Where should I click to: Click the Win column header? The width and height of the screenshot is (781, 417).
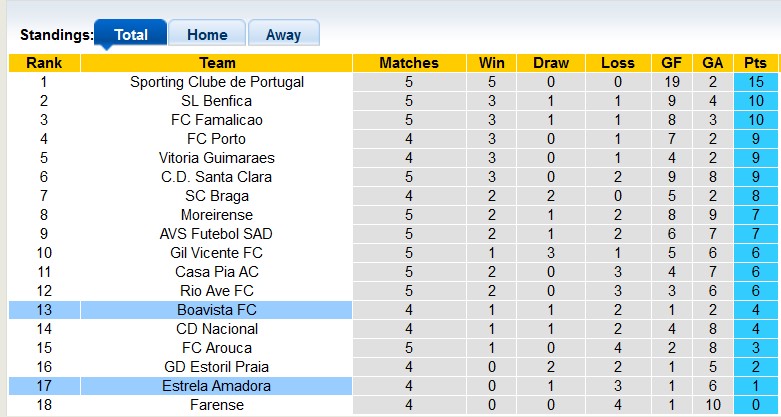(491, 63)
